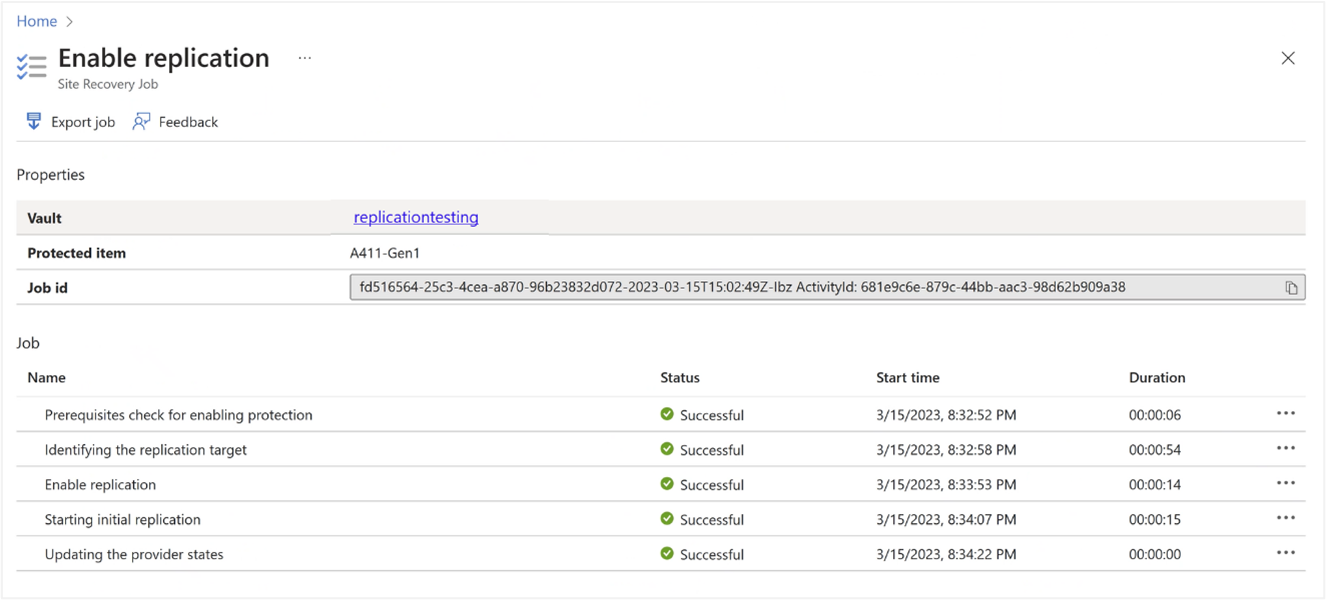Select the Prerequisites check for enabling protection step
The height and width of the screenshot is (600, 1326).
click(179, 415)
